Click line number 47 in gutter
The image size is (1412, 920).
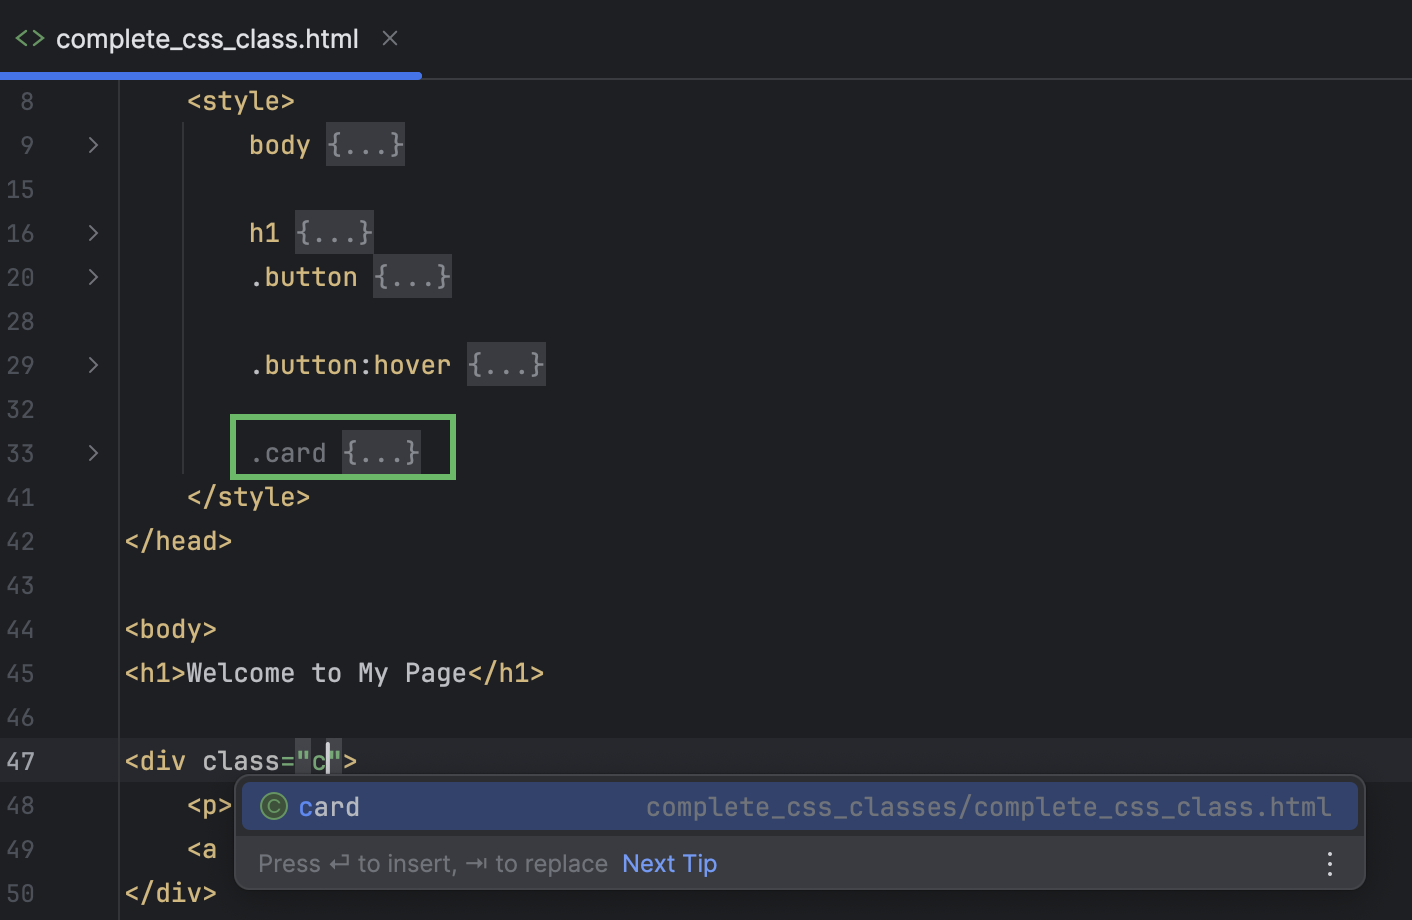[20, 761]
